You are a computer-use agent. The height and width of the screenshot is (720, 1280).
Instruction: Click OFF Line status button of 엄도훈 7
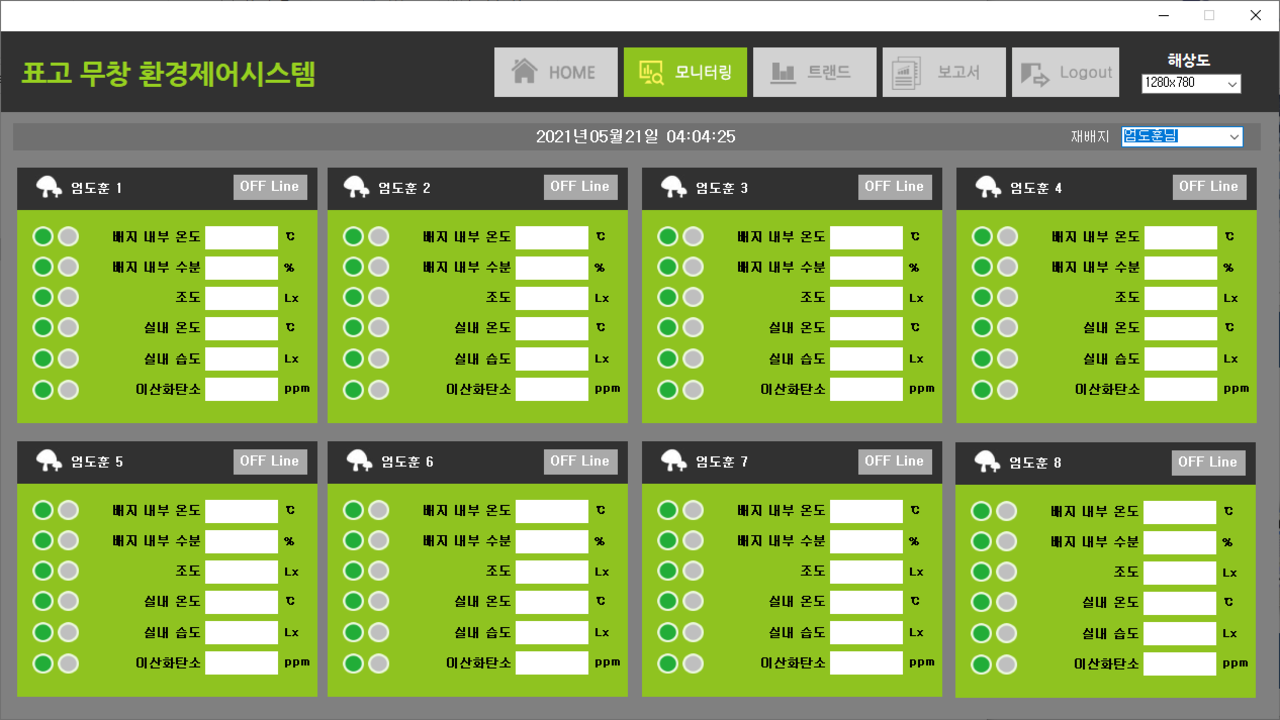(895, 461)
